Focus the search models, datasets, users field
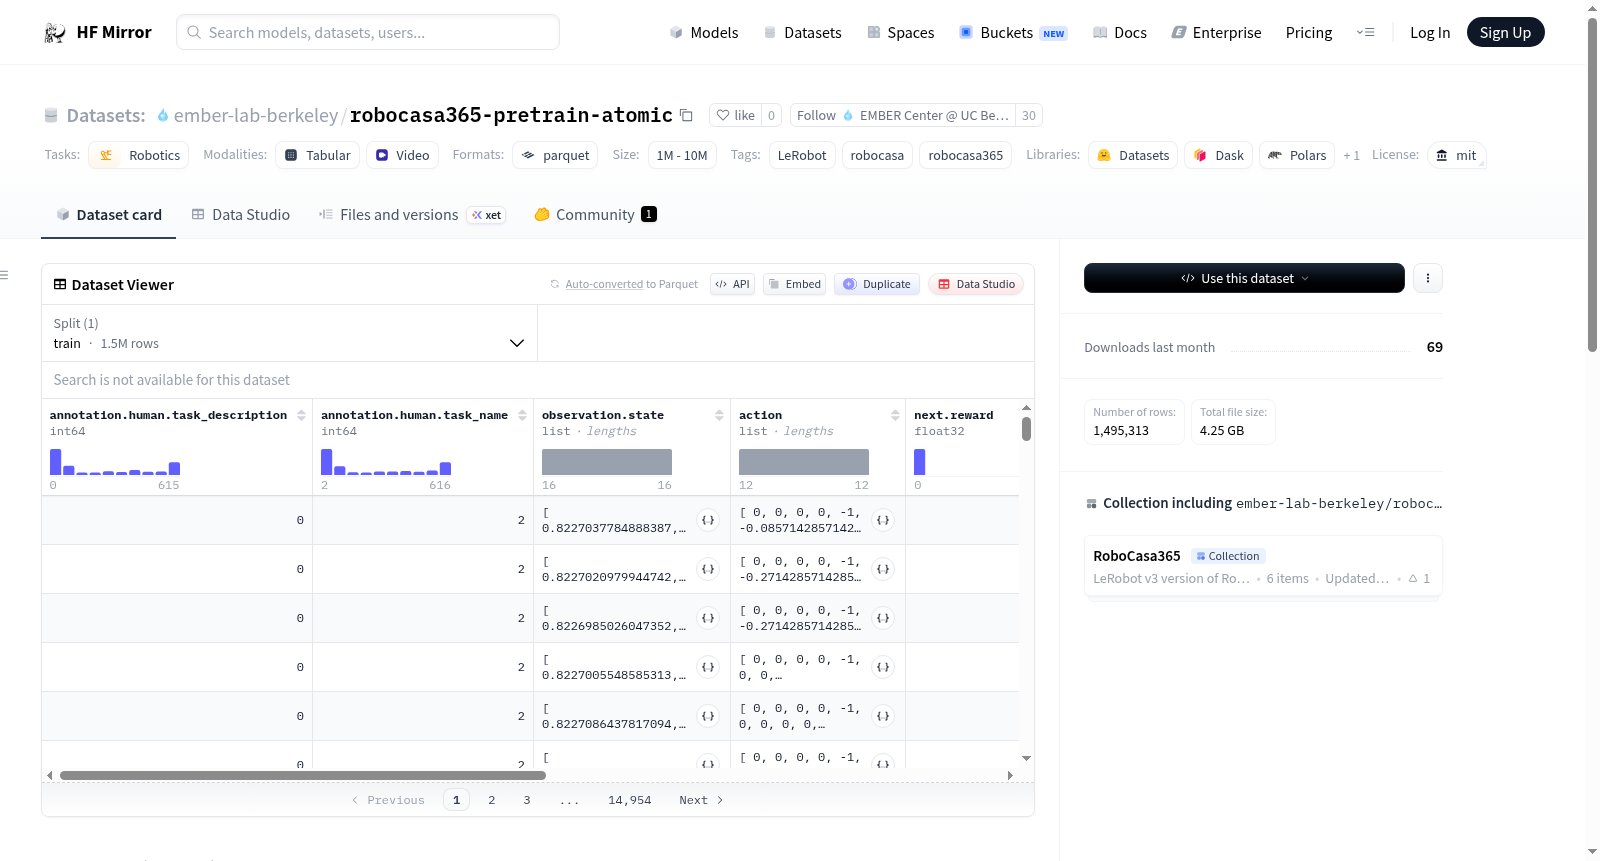Image resolution: width=1600 pixels, height=861 pixels. pos(368,33)
